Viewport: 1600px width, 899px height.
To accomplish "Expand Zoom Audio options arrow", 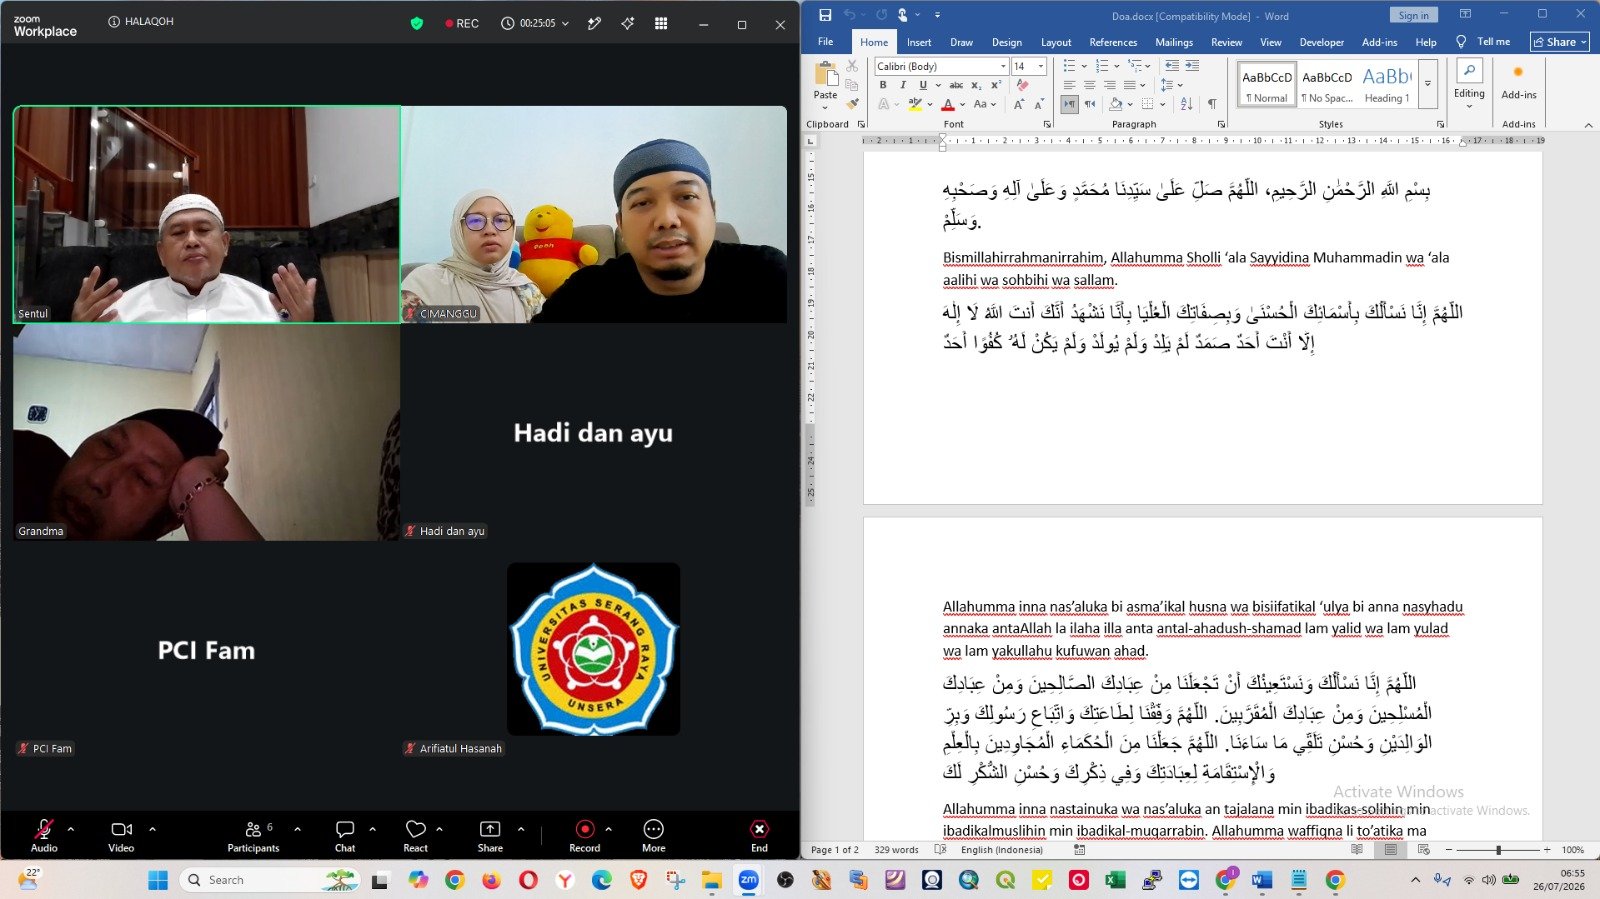I will point(71,829).
